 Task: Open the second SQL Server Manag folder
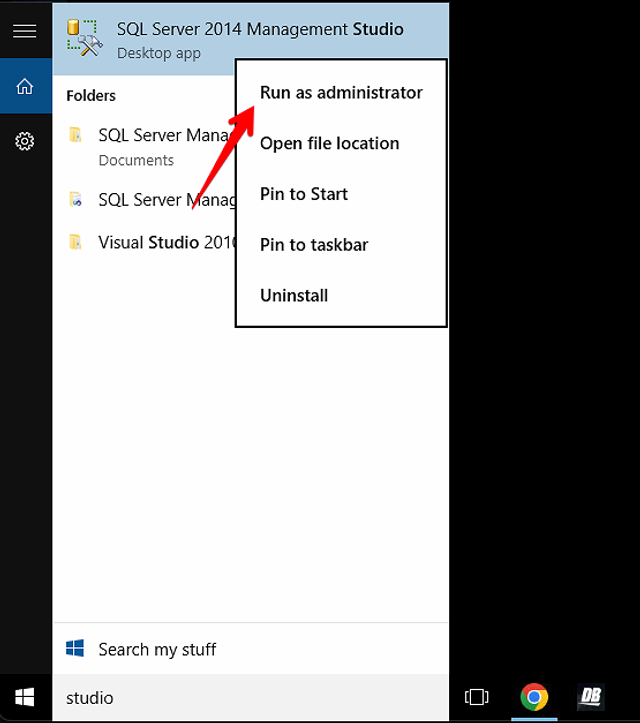[144, 200]
